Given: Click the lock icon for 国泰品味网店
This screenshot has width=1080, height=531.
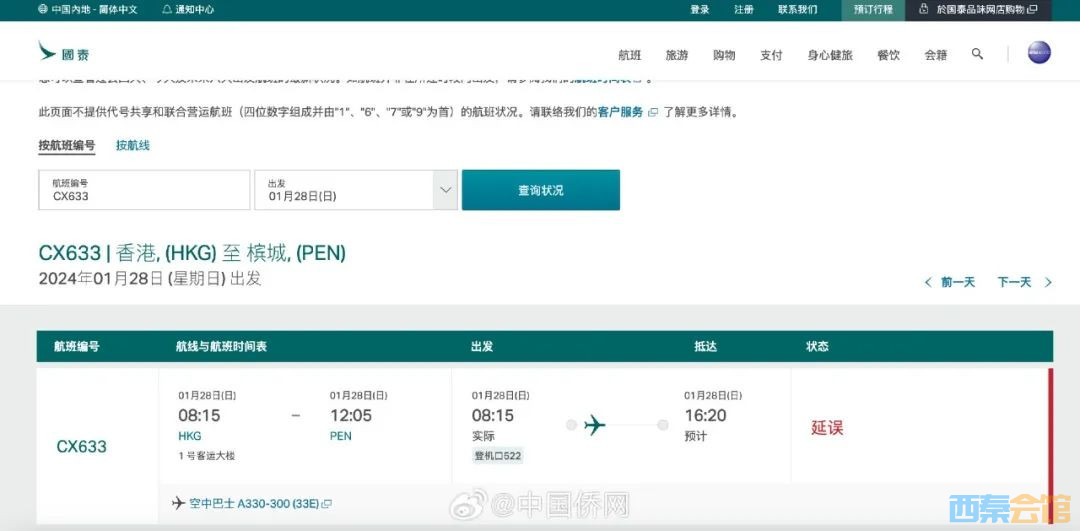Looking at the screenshot, I should pos(925,10).
